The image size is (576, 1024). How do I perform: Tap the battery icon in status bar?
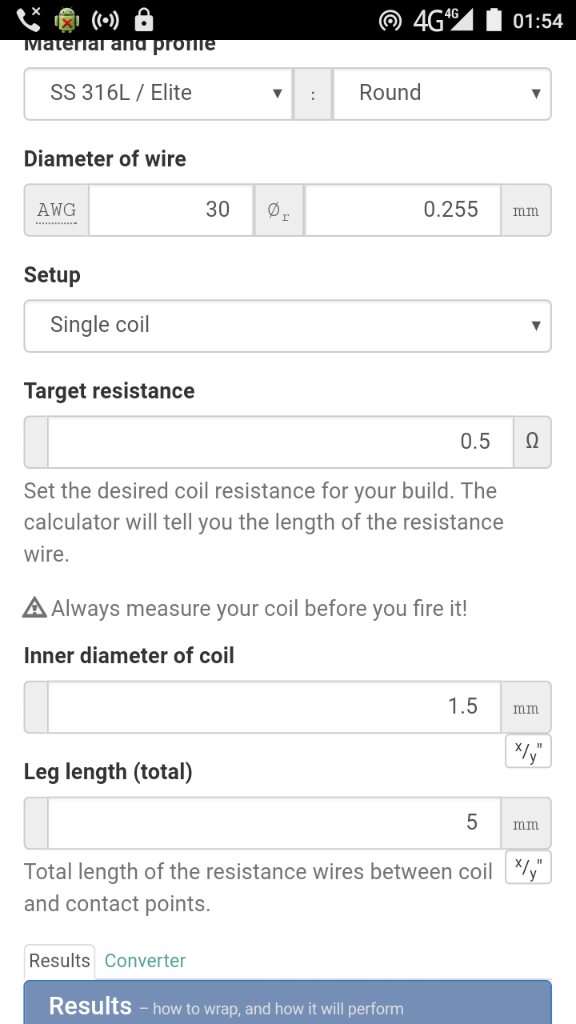494,20
